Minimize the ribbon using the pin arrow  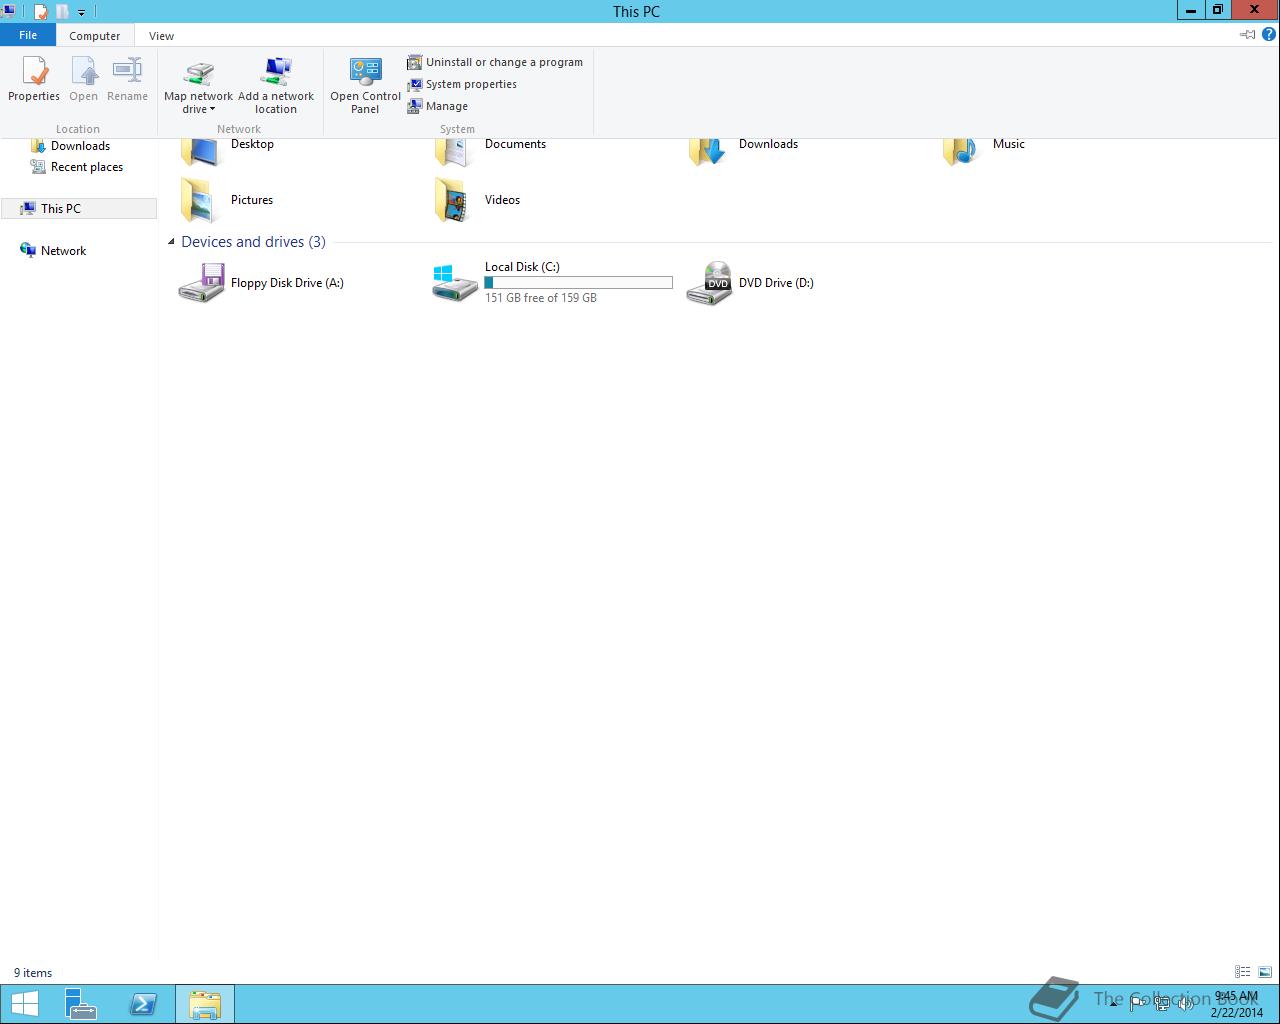pyautogui.click(x=1247, y=35)
